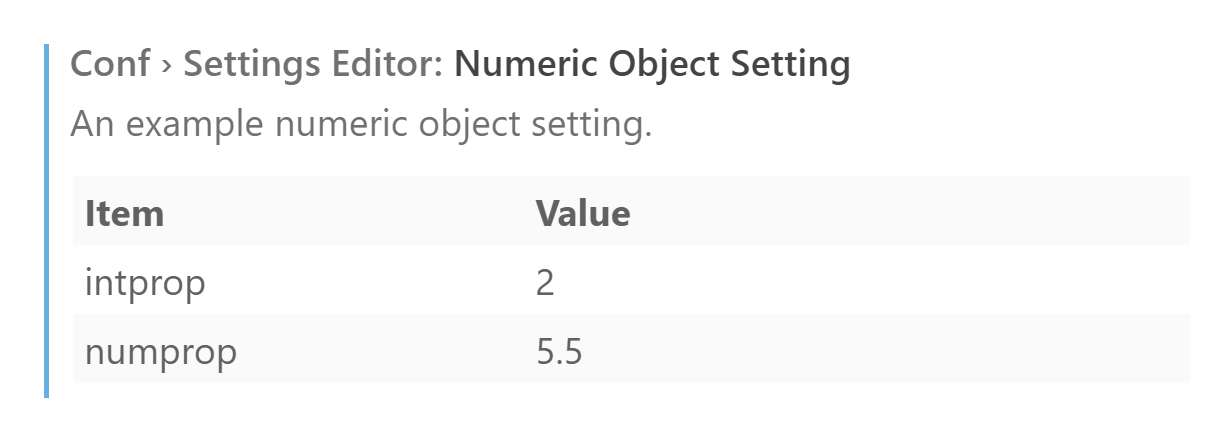Image resolution: width=1214 pixels, height=438 pixels.
Task: Click the blue modified-setting indicator bar
Action: tap(46, 220)
